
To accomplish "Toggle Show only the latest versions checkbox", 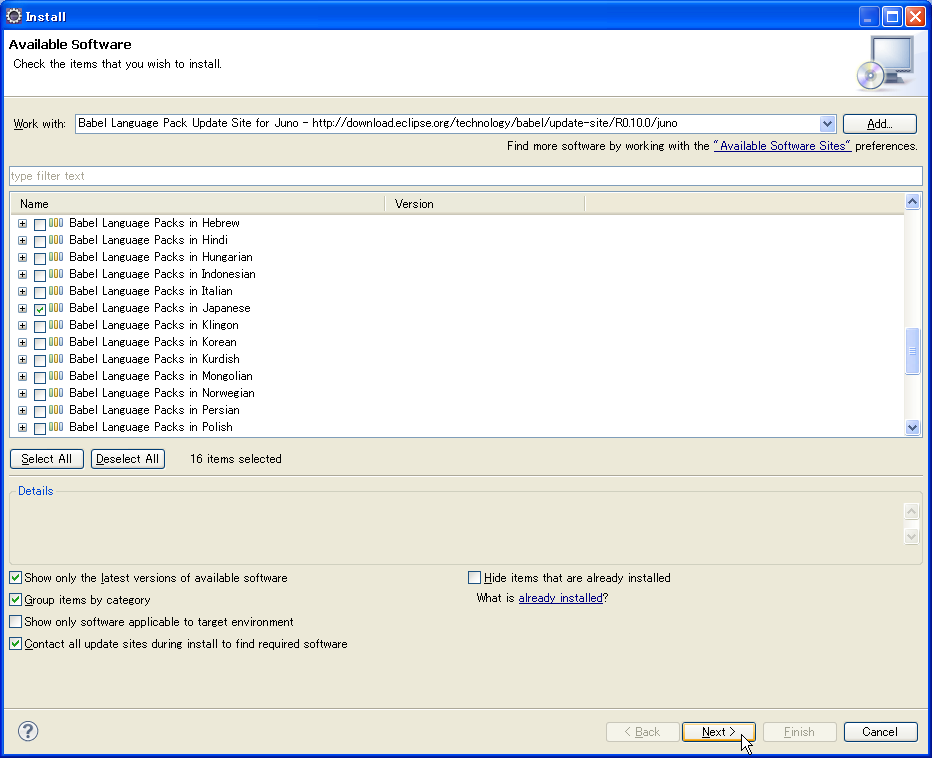I will click(15, 578).
